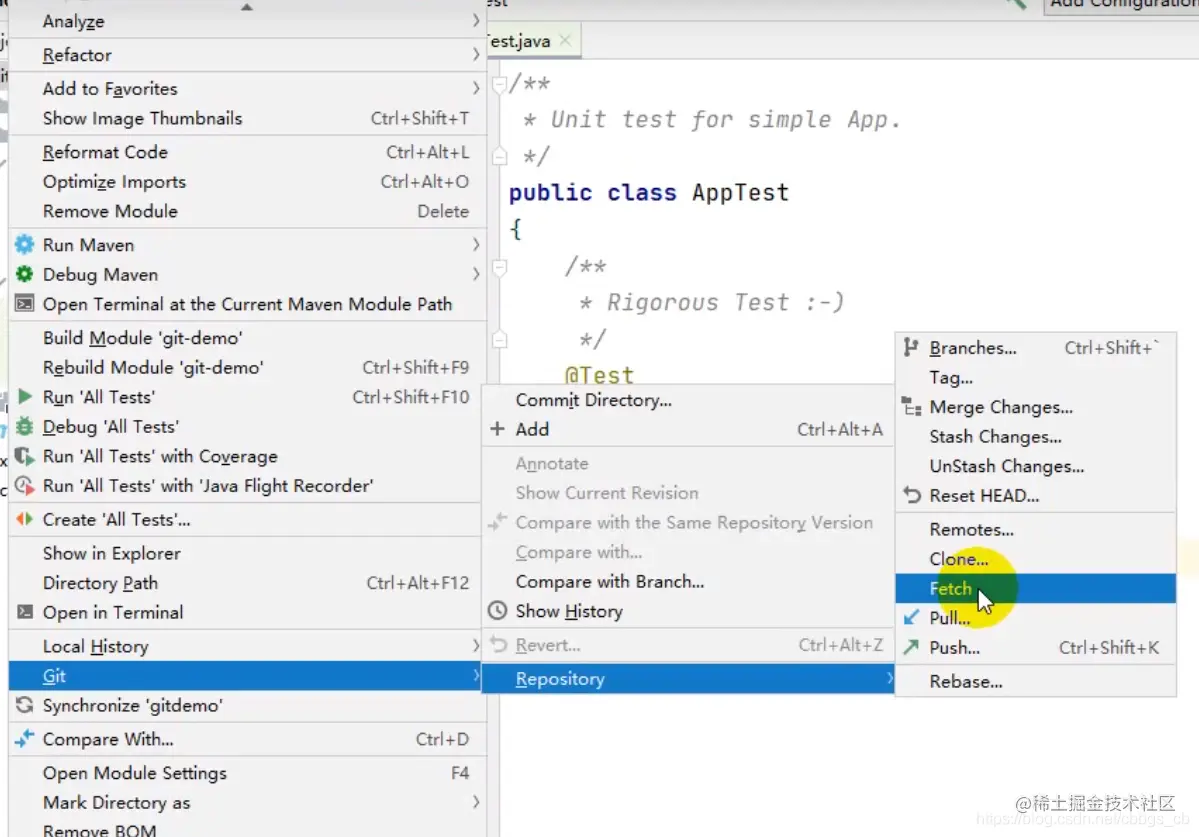Open the Run Maven submenu arrow

coord(476,245)
